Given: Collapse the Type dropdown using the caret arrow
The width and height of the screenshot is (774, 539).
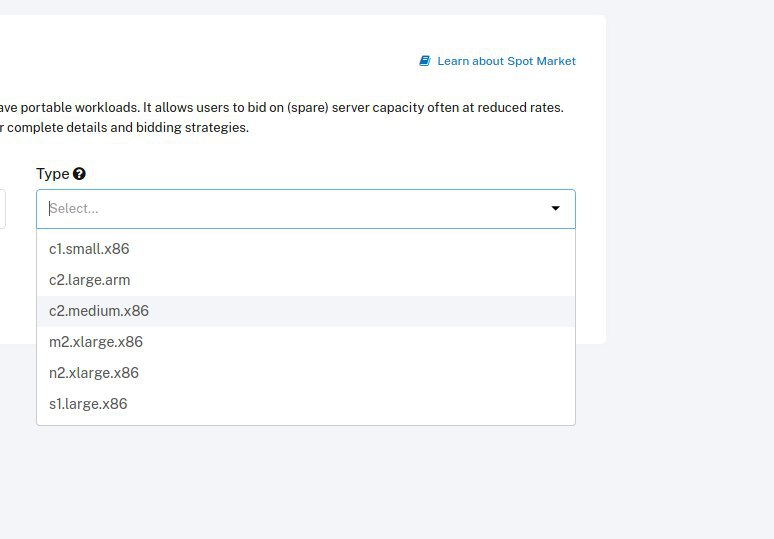Looking at the screenshot, I should click(555, 208).
